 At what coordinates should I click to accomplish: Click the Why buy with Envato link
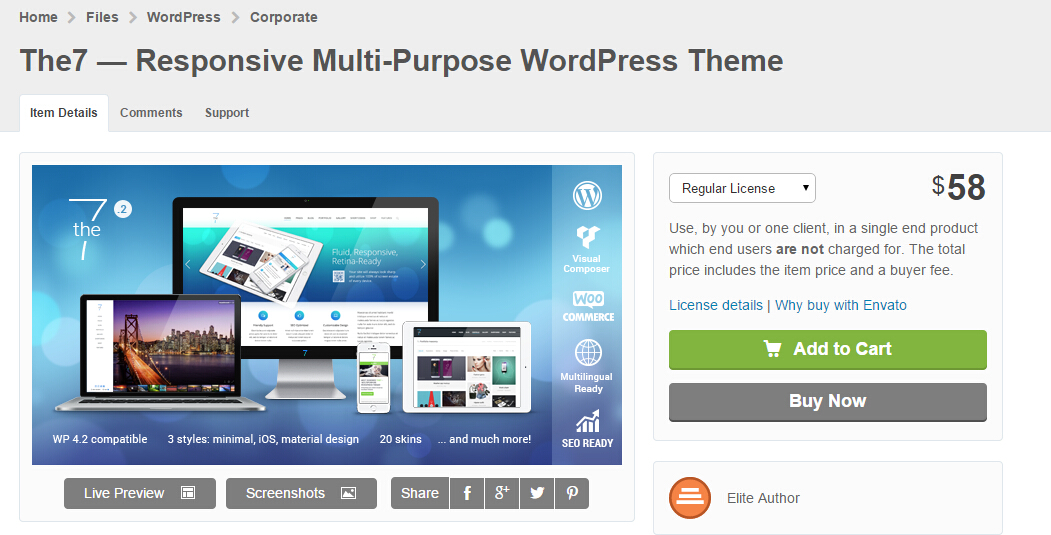pos(840,305)
